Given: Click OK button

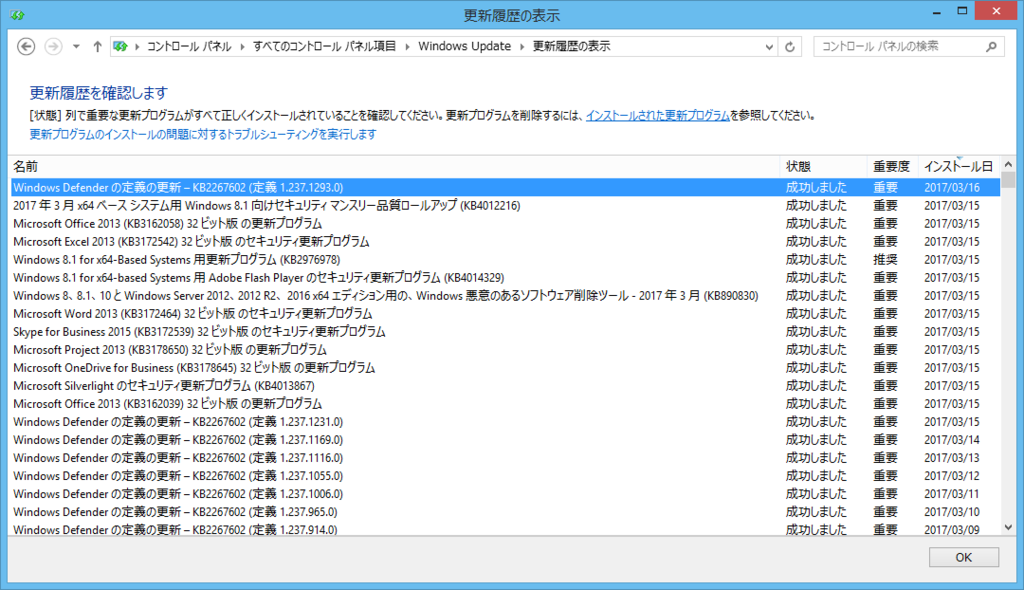Looking at the screenshot, I should pyautogui.click(x=964, y=557).
